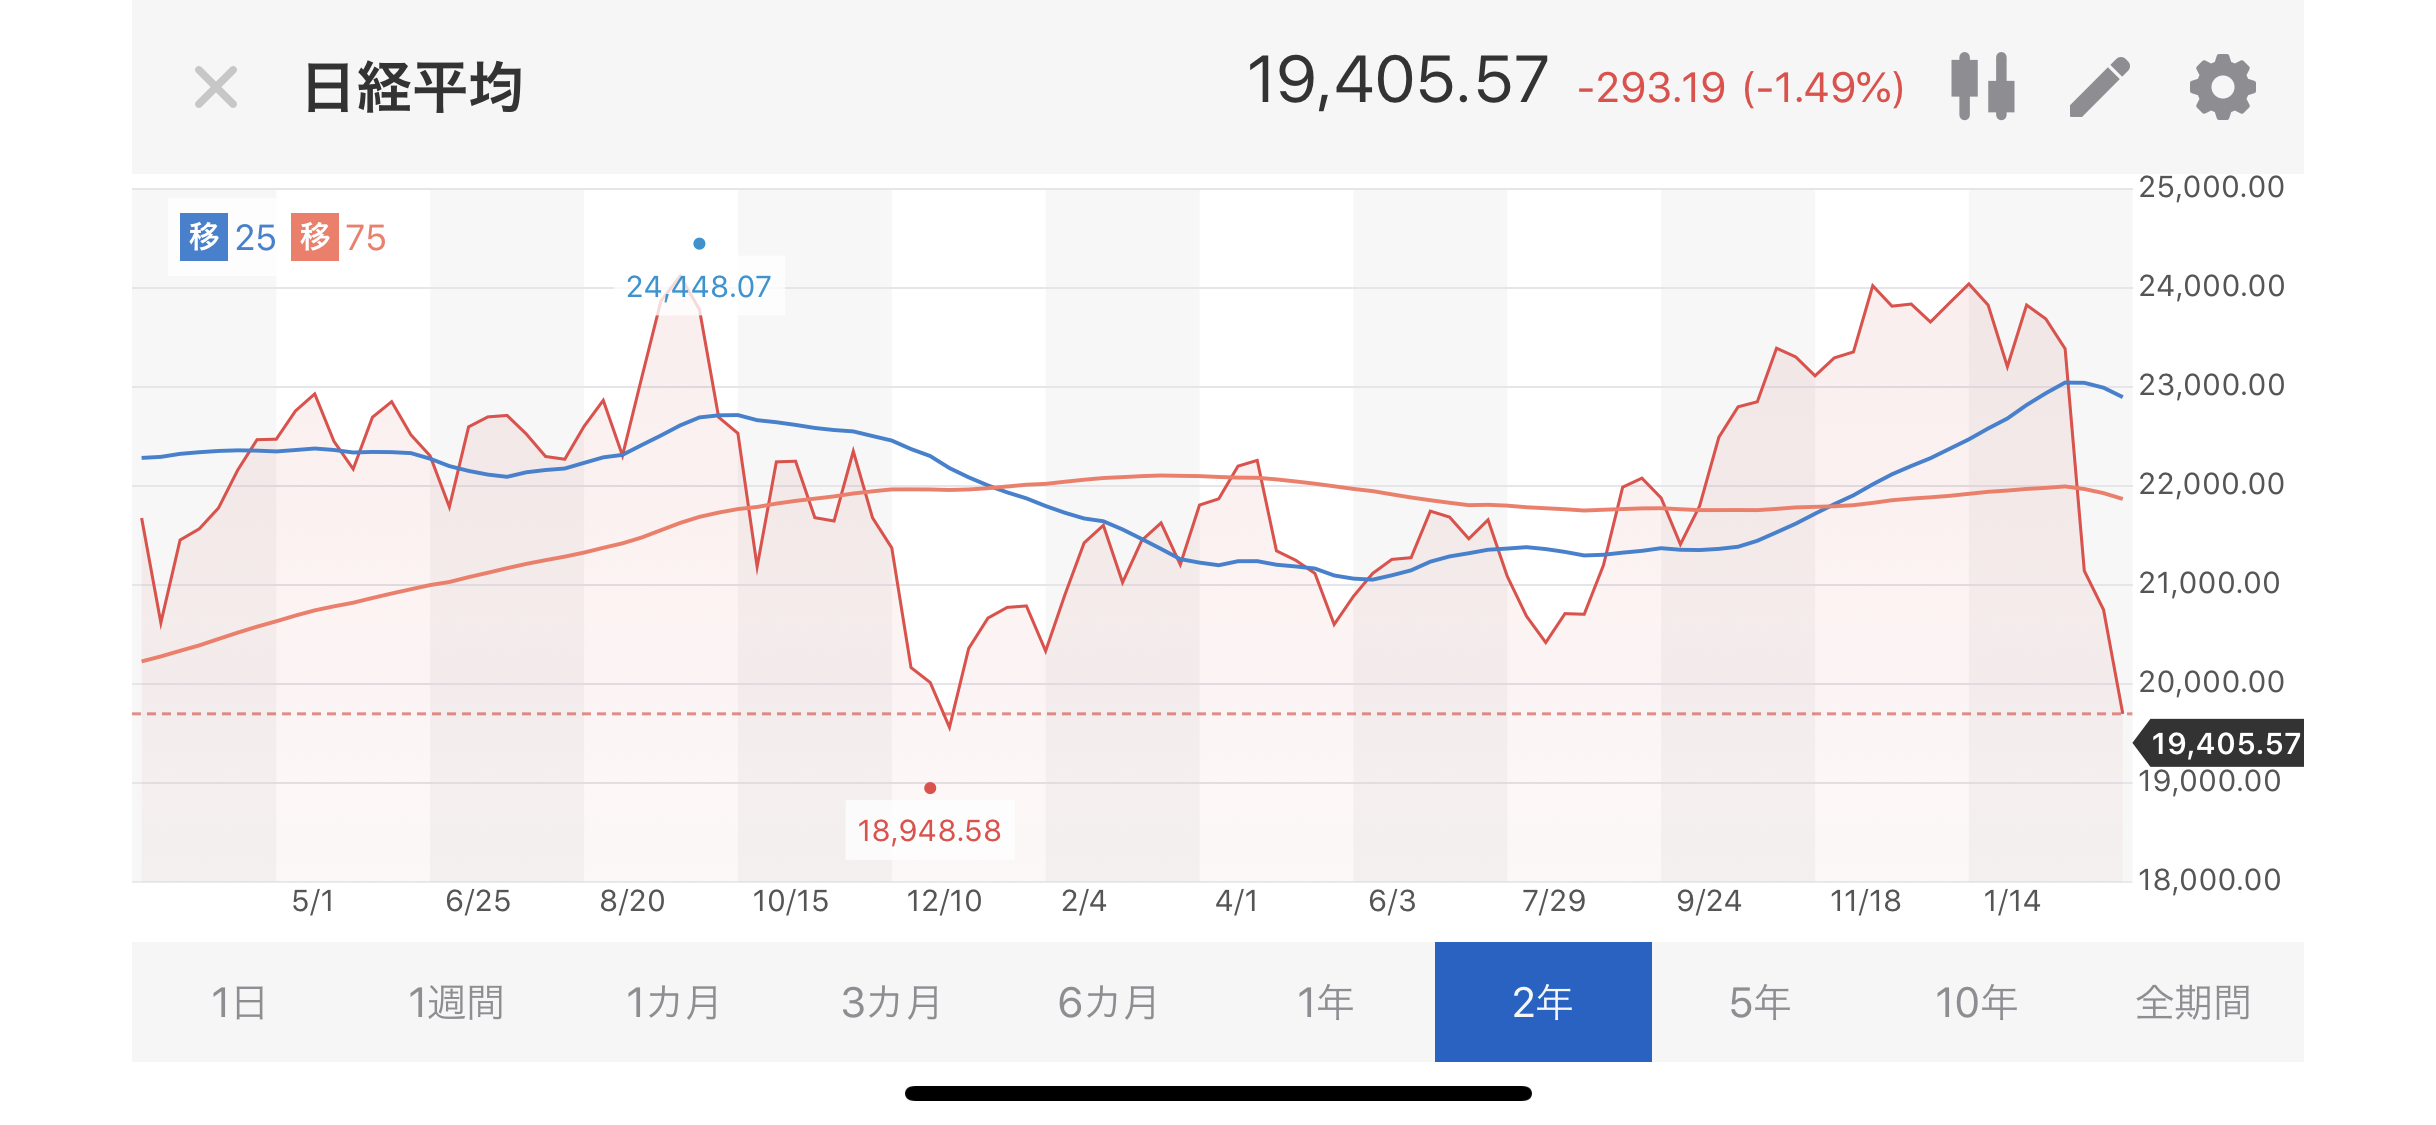Screen dimensions: 2436x1125
Task: Toggle the 75-day moving average badge
Action: pos(338,237)
